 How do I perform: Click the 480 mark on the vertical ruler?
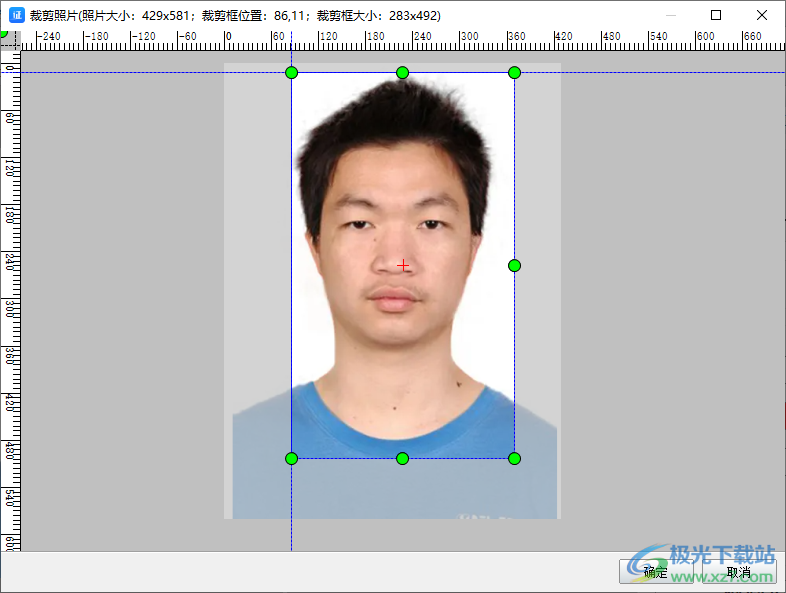[x=9, y=451]
